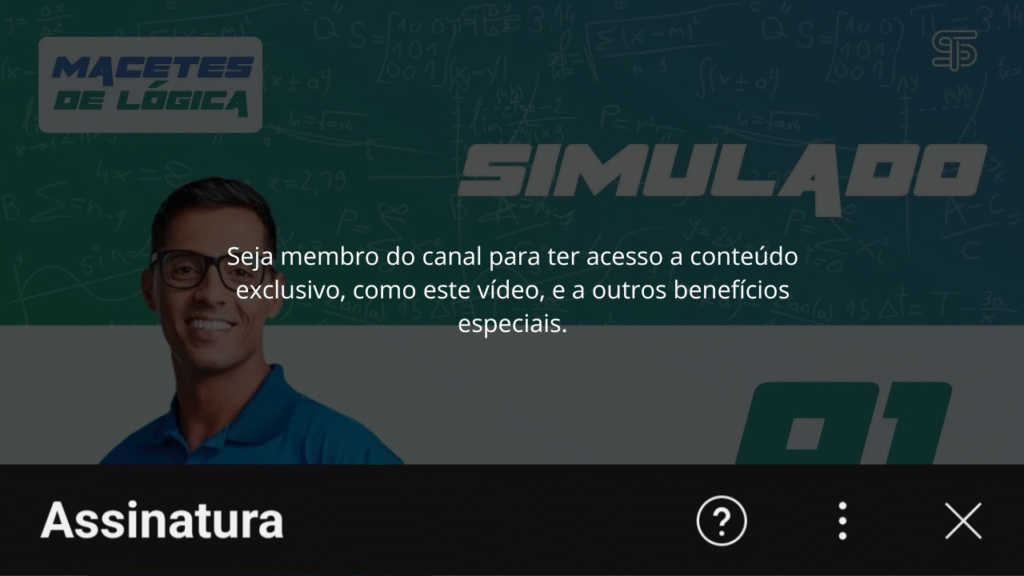The image size is (1024, 576).
Task: Click the word MACETES in the logo
Action: [x=153, y=69]
